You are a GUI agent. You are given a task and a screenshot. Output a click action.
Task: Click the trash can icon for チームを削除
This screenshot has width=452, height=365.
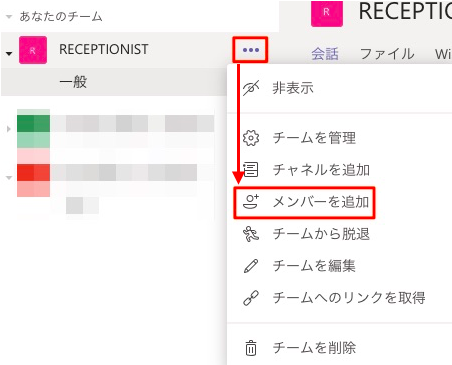(x=251, y=348)
